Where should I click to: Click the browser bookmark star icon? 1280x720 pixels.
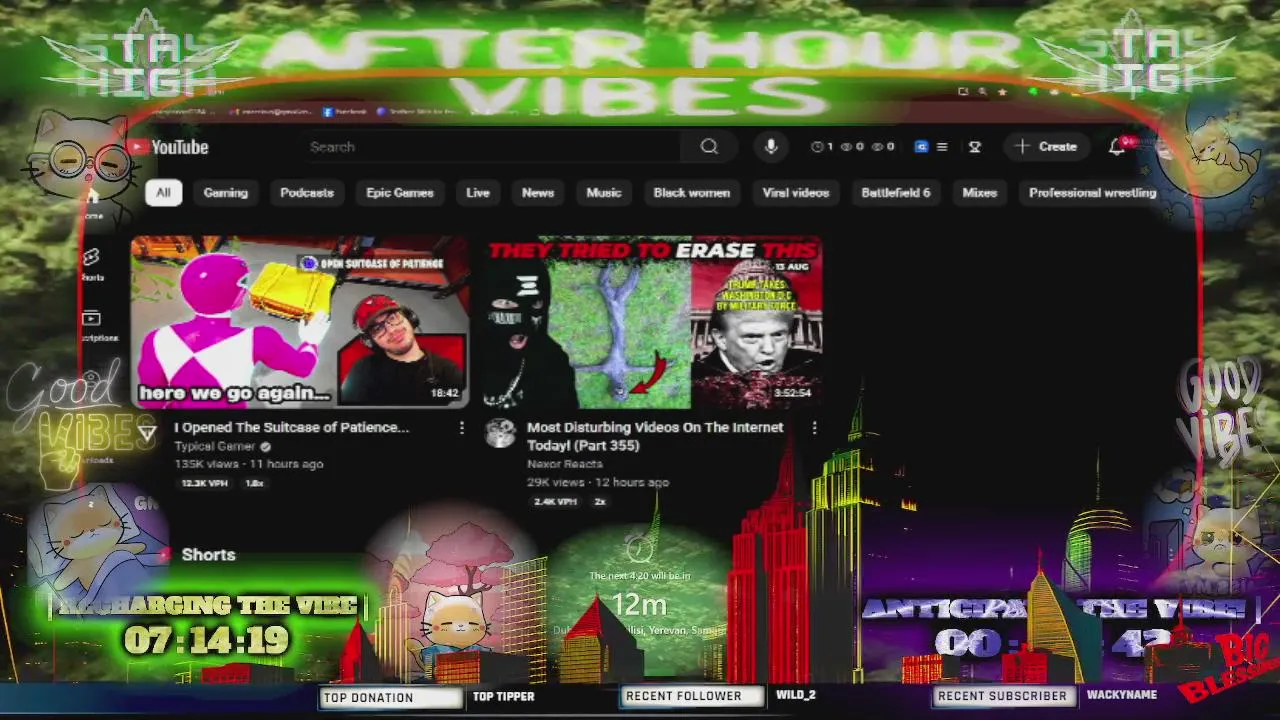click(1003, 92)
